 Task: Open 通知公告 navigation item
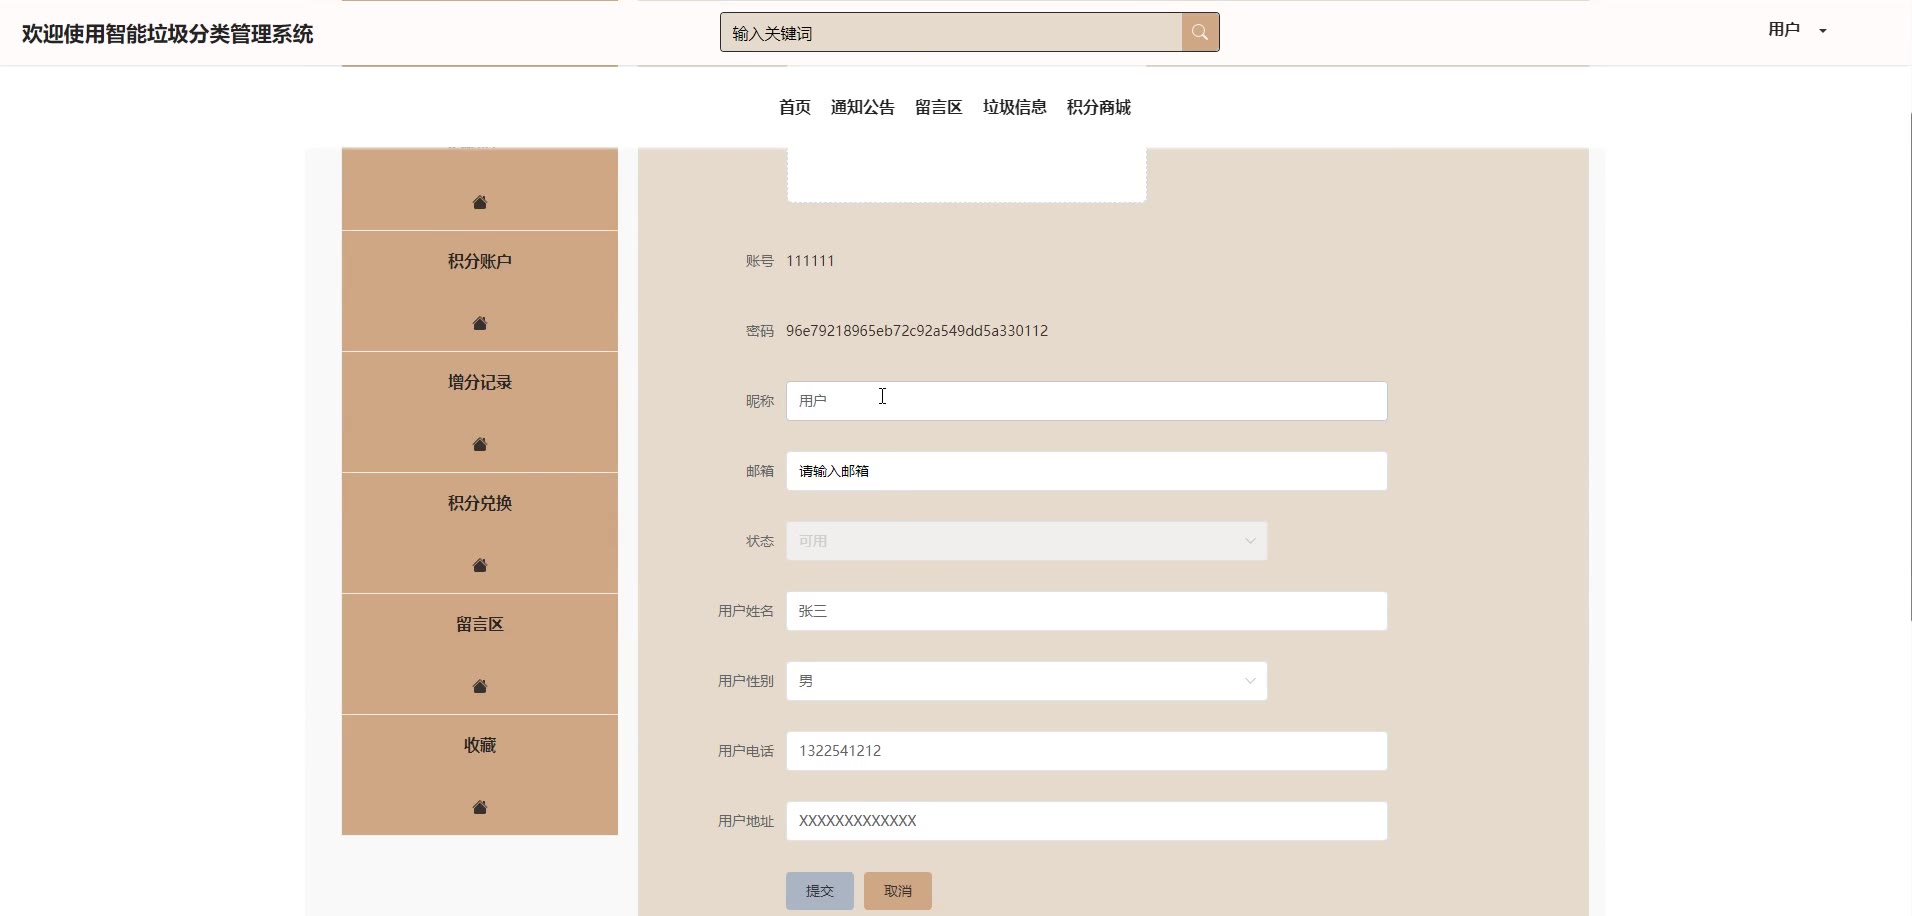pyautogui.click(x=863, y=107)
